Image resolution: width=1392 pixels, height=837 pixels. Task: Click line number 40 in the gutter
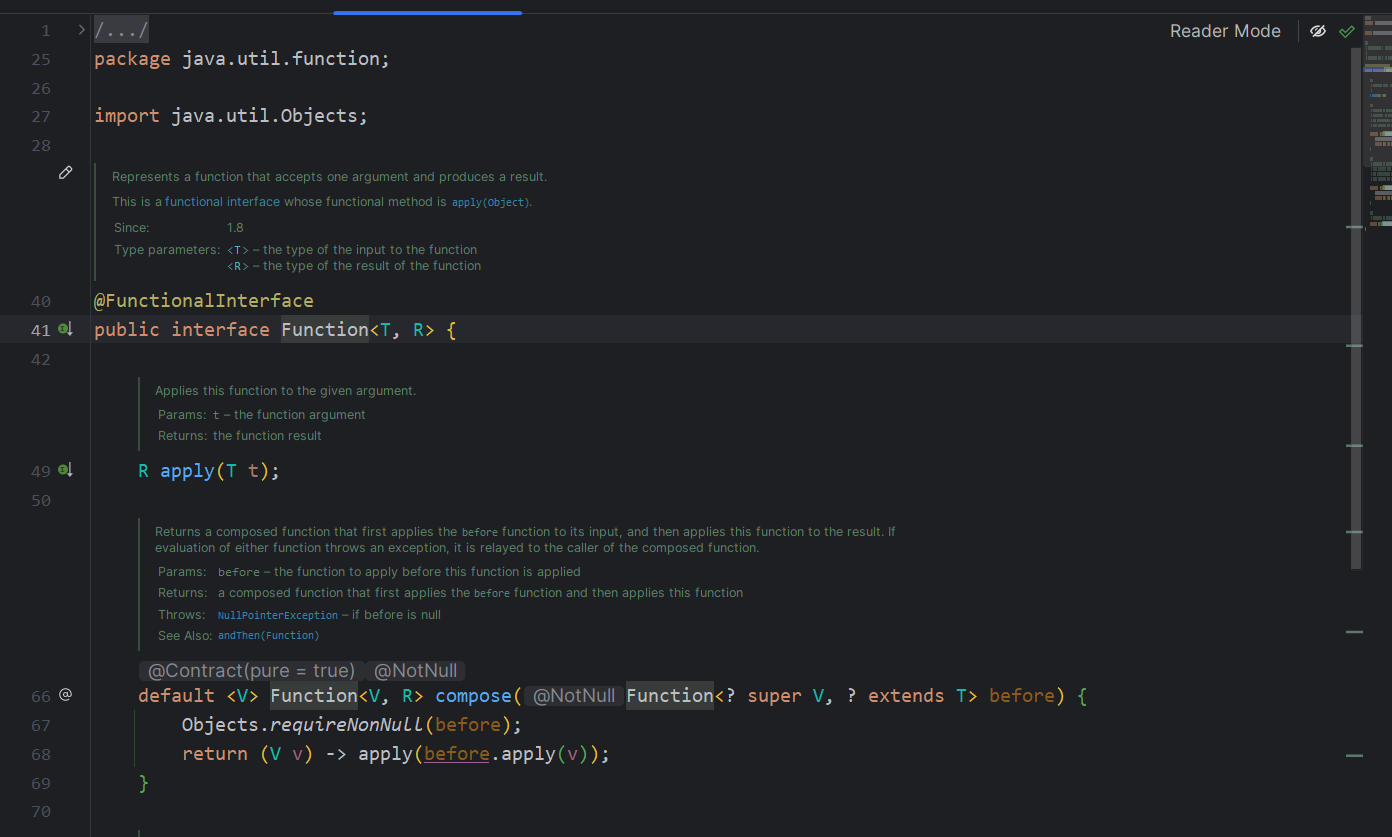[x=40, y=301]
